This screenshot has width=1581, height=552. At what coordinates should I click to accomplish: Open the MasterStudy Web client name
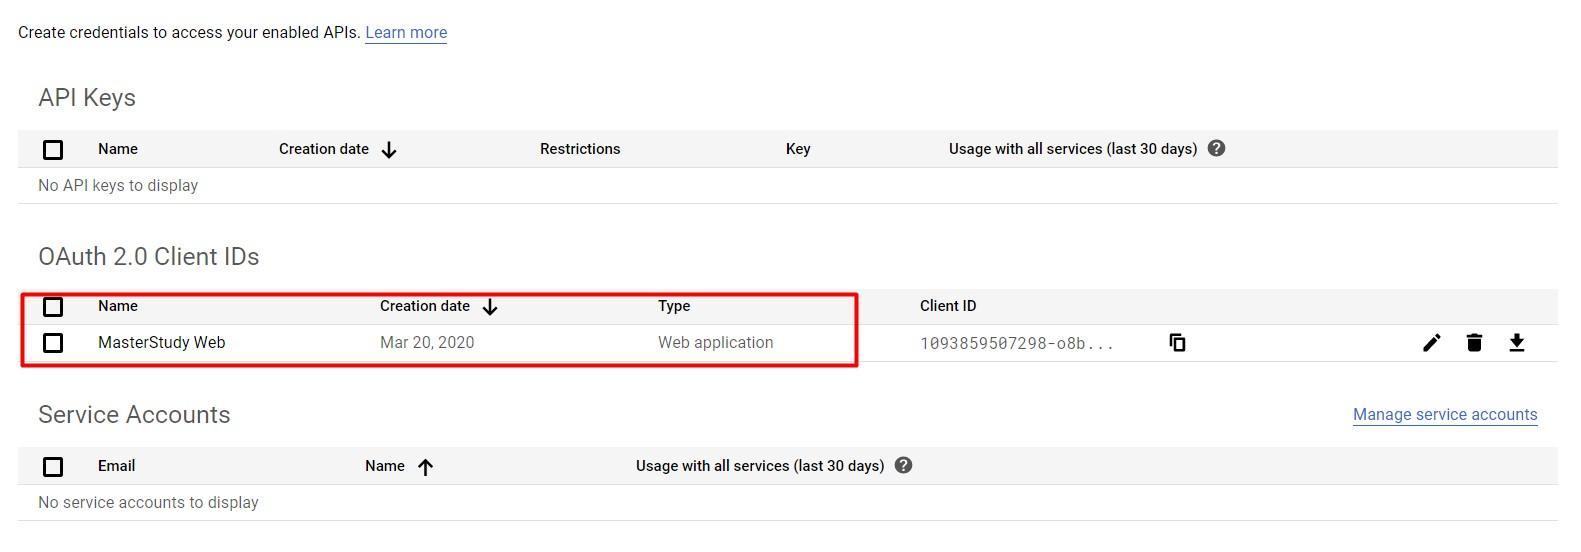pos(162,343)
